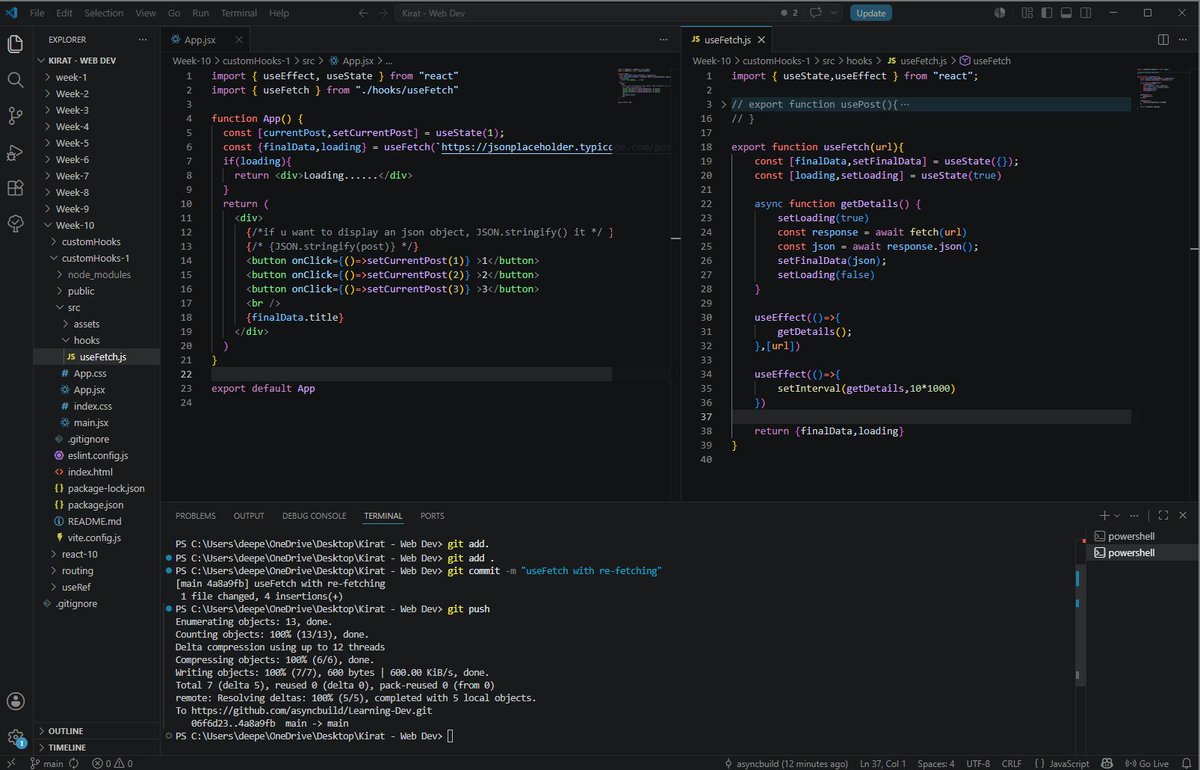Collapse the customHooks-1 folder
This screenshot has width=1200, height=770.
(95, 258)
